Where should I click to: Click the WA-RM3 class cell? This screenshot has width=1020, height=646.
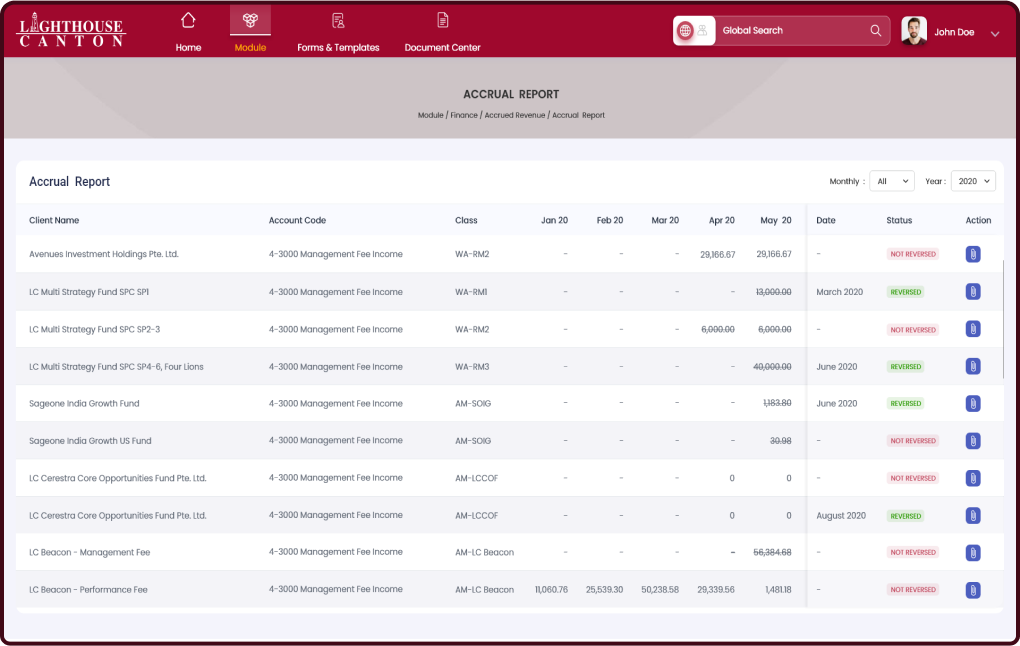coord(472,367)
